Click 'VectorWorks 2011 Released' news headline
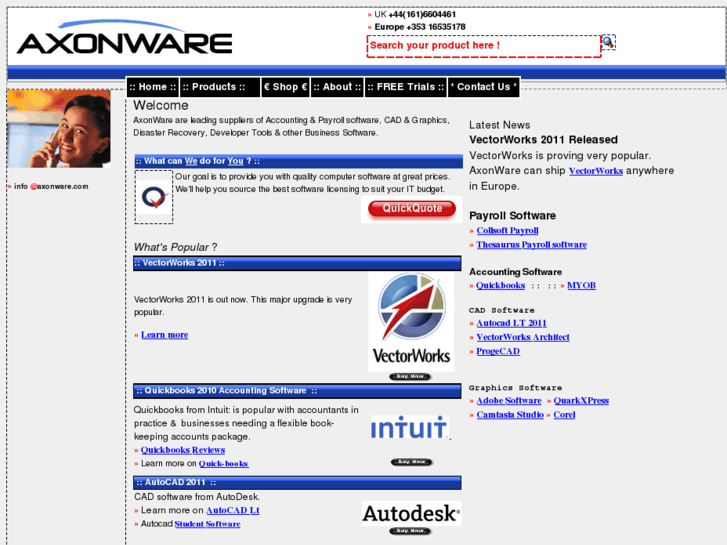The height and width of the screenshot is (545, 727). click(543, 140)
